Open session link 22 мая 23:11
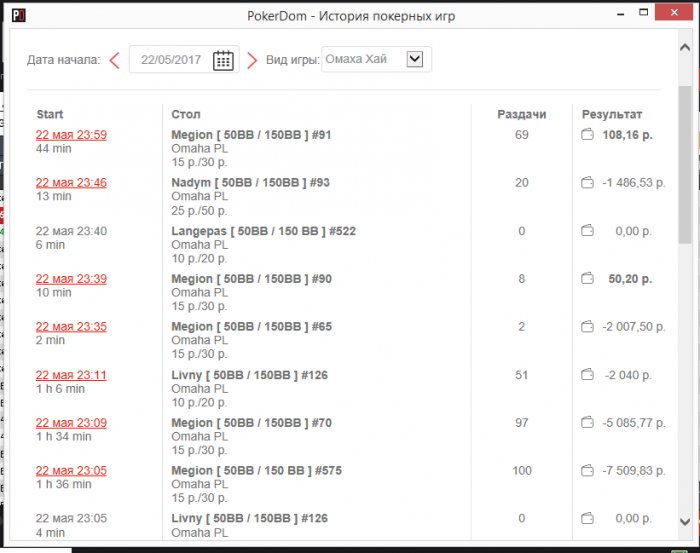 pos(71,375)
